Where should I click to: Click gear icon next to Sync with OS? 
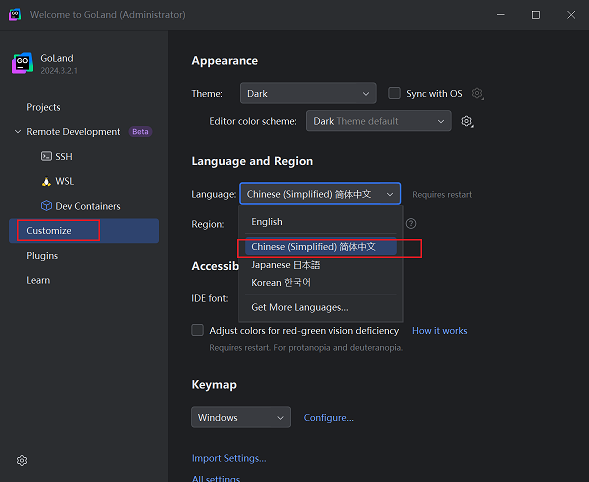click(477, 94)
